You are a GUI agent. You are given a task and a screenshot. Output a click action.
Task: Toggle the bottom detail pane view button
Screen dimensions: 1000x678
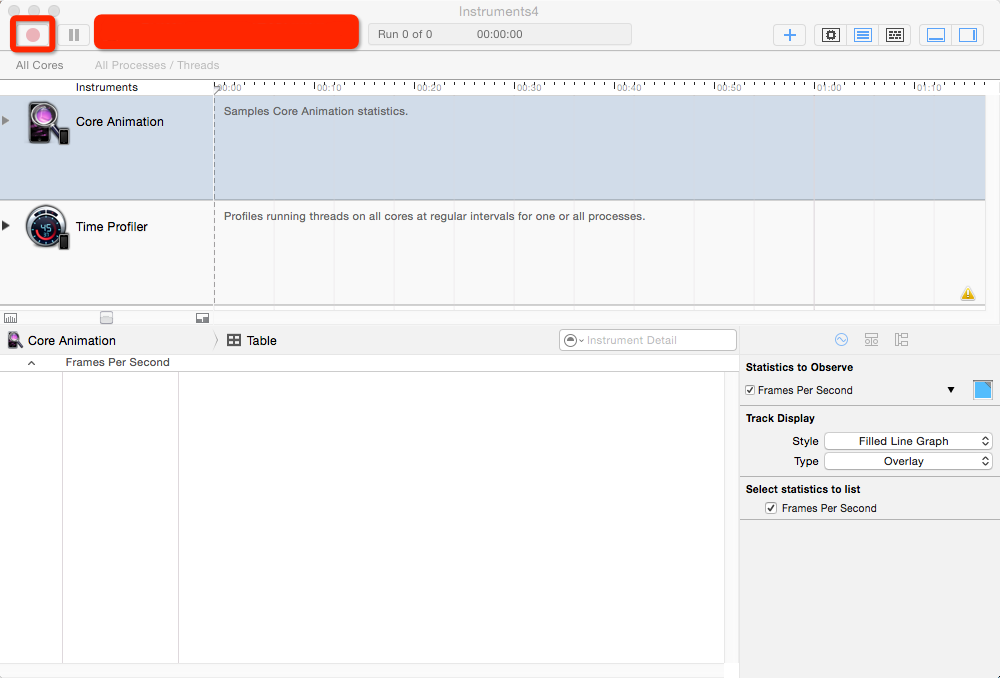tap(936, 34)
